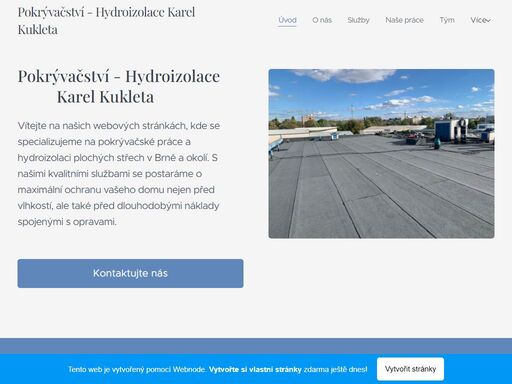The width and height of the screenshot is (512, 384).
Task: Click the main heading Pokrývačství - Hydroizolace Karel Kukleta
Action: click(119, 86)
